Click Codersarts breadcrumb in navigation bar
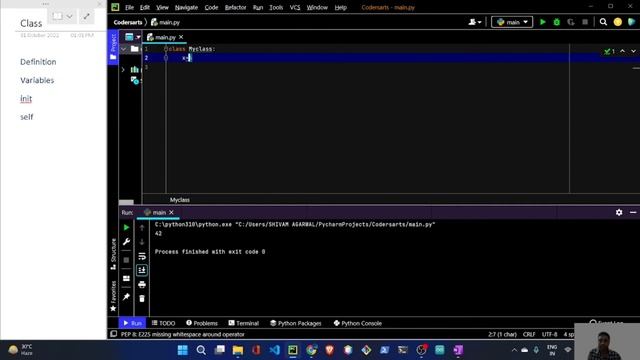Screen dimensions: 640x360 (x=128, y=22)
